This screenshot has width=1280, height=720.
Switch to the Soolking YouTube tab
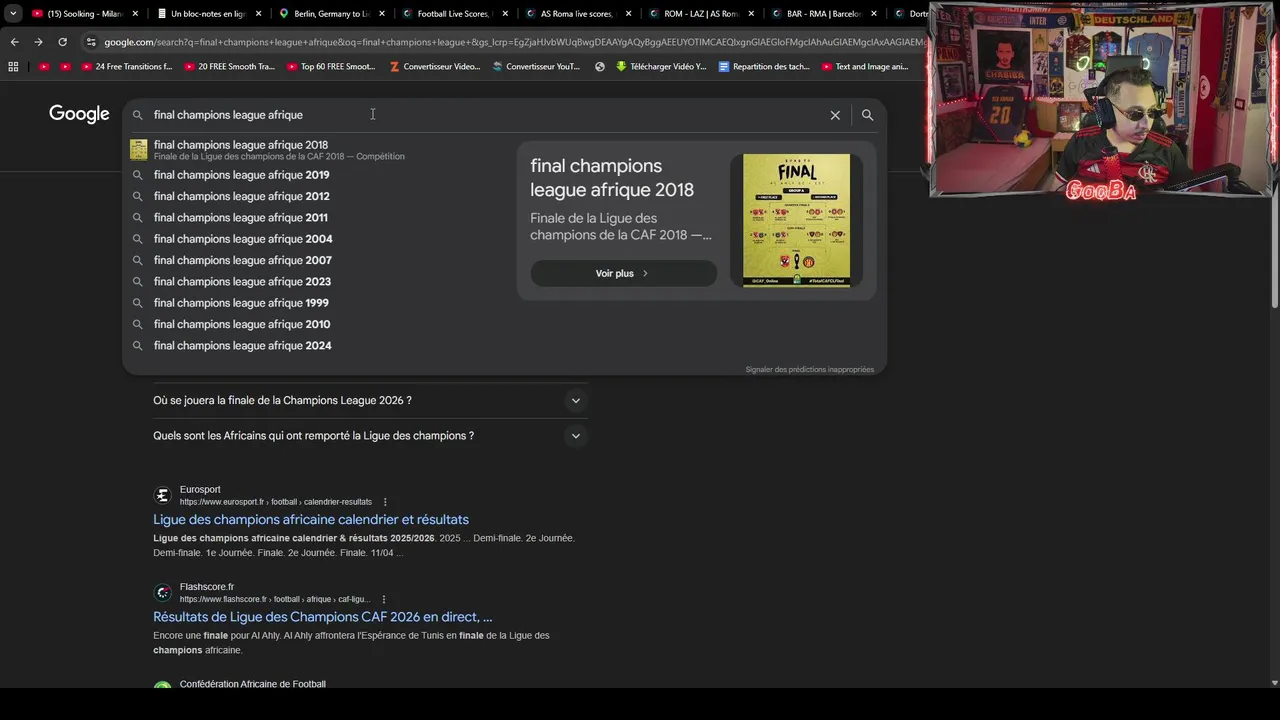(x=84, y=14)
